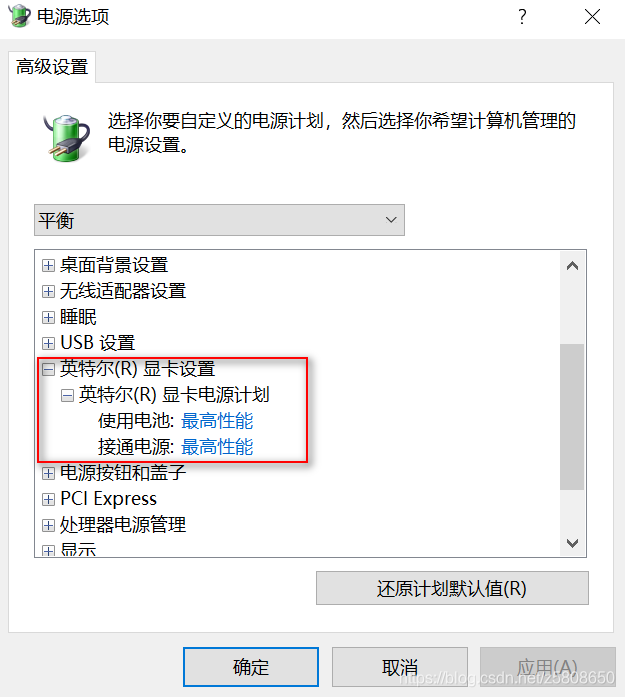Confirm with the 确定 button
Viewport: 625px width, 697px height.
click(x=251, y=667)
